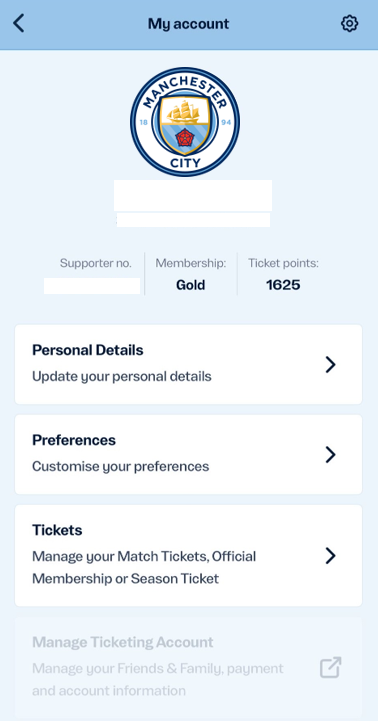Tap 'Manage your Match Tickets' description text
Viewport: 378px width, 721px height.
144,567
